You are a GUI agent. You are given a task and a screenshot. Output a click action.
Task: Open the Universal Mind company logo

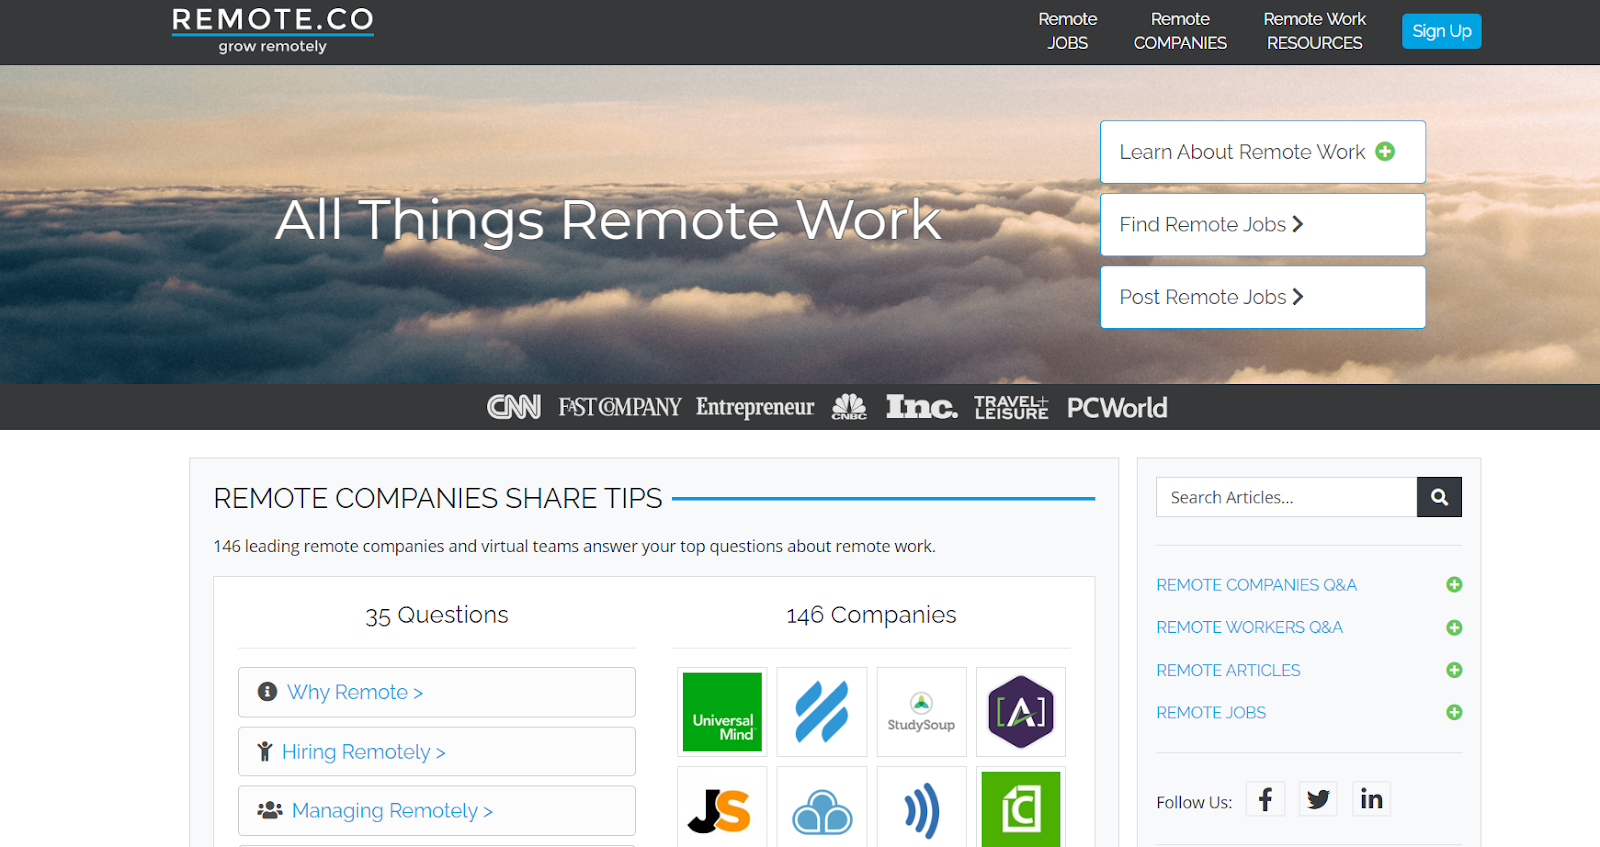pyautogui.click(x=722, y=712)
